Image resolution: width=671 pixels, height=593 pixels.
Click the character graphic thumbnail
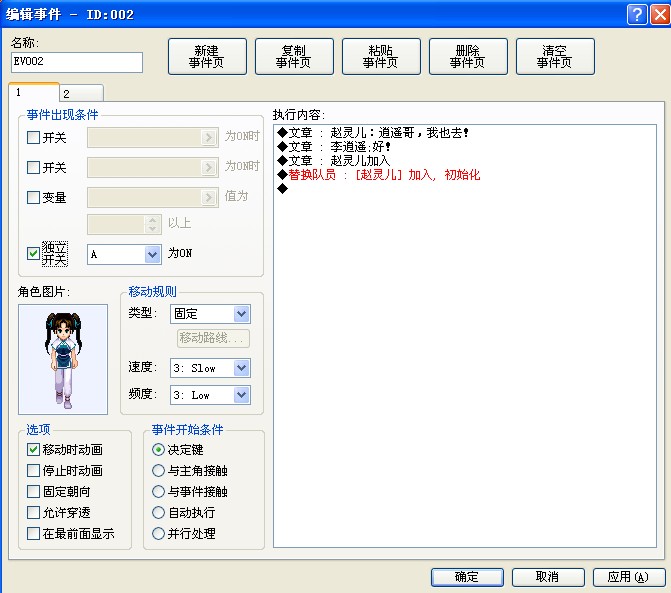63,359
